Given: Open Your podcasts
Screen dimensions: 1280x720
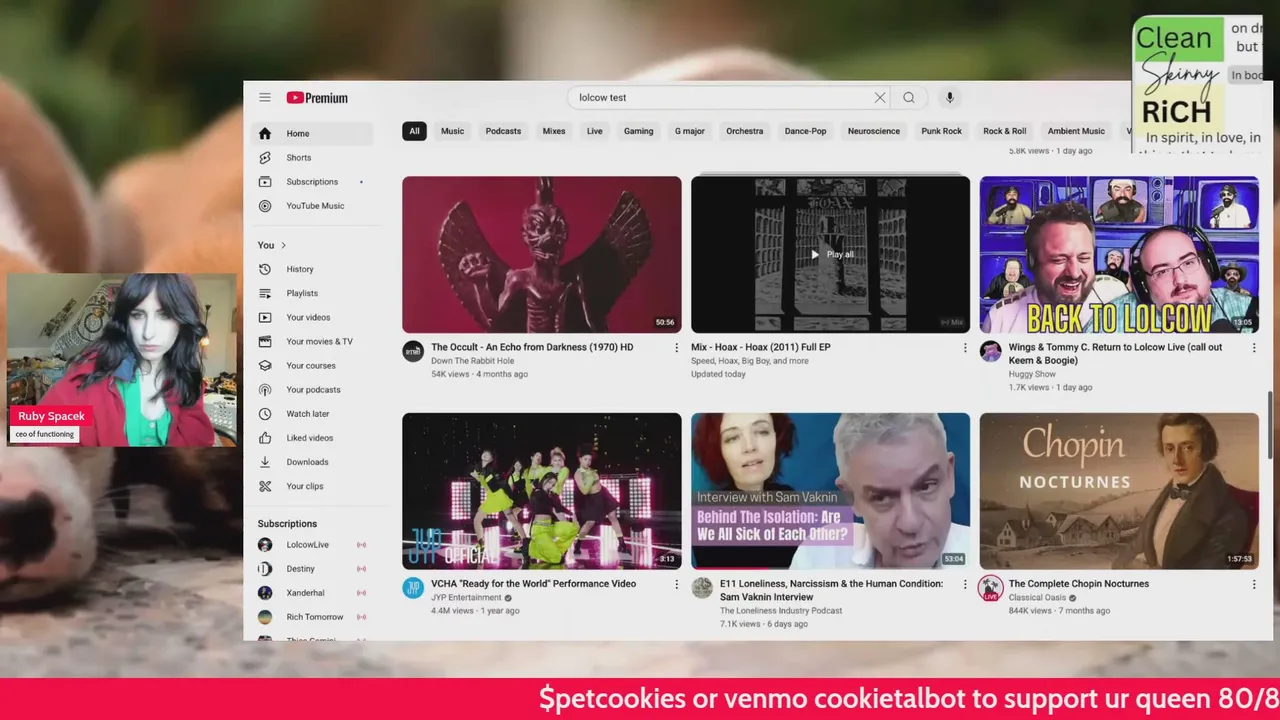Looking at the screenshot, I should (x=314, y=390).
